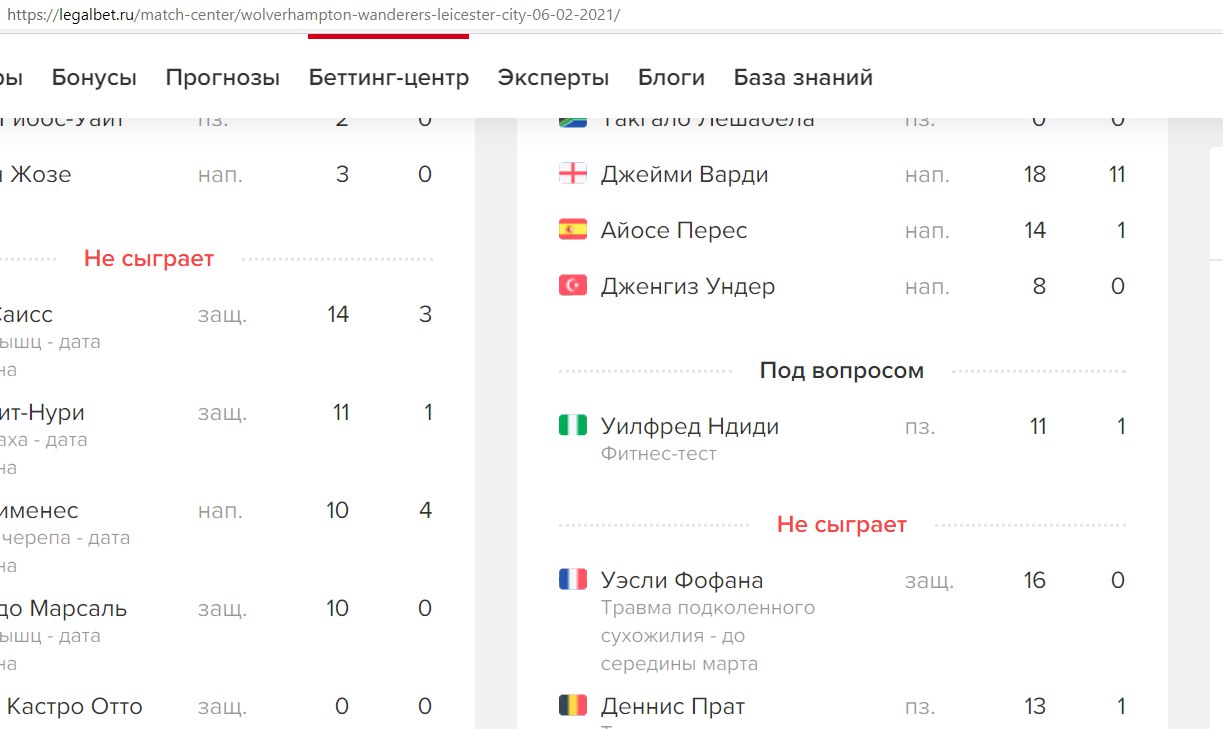
Task: Open player profile Айосе Перес
Action: (673, 231)
